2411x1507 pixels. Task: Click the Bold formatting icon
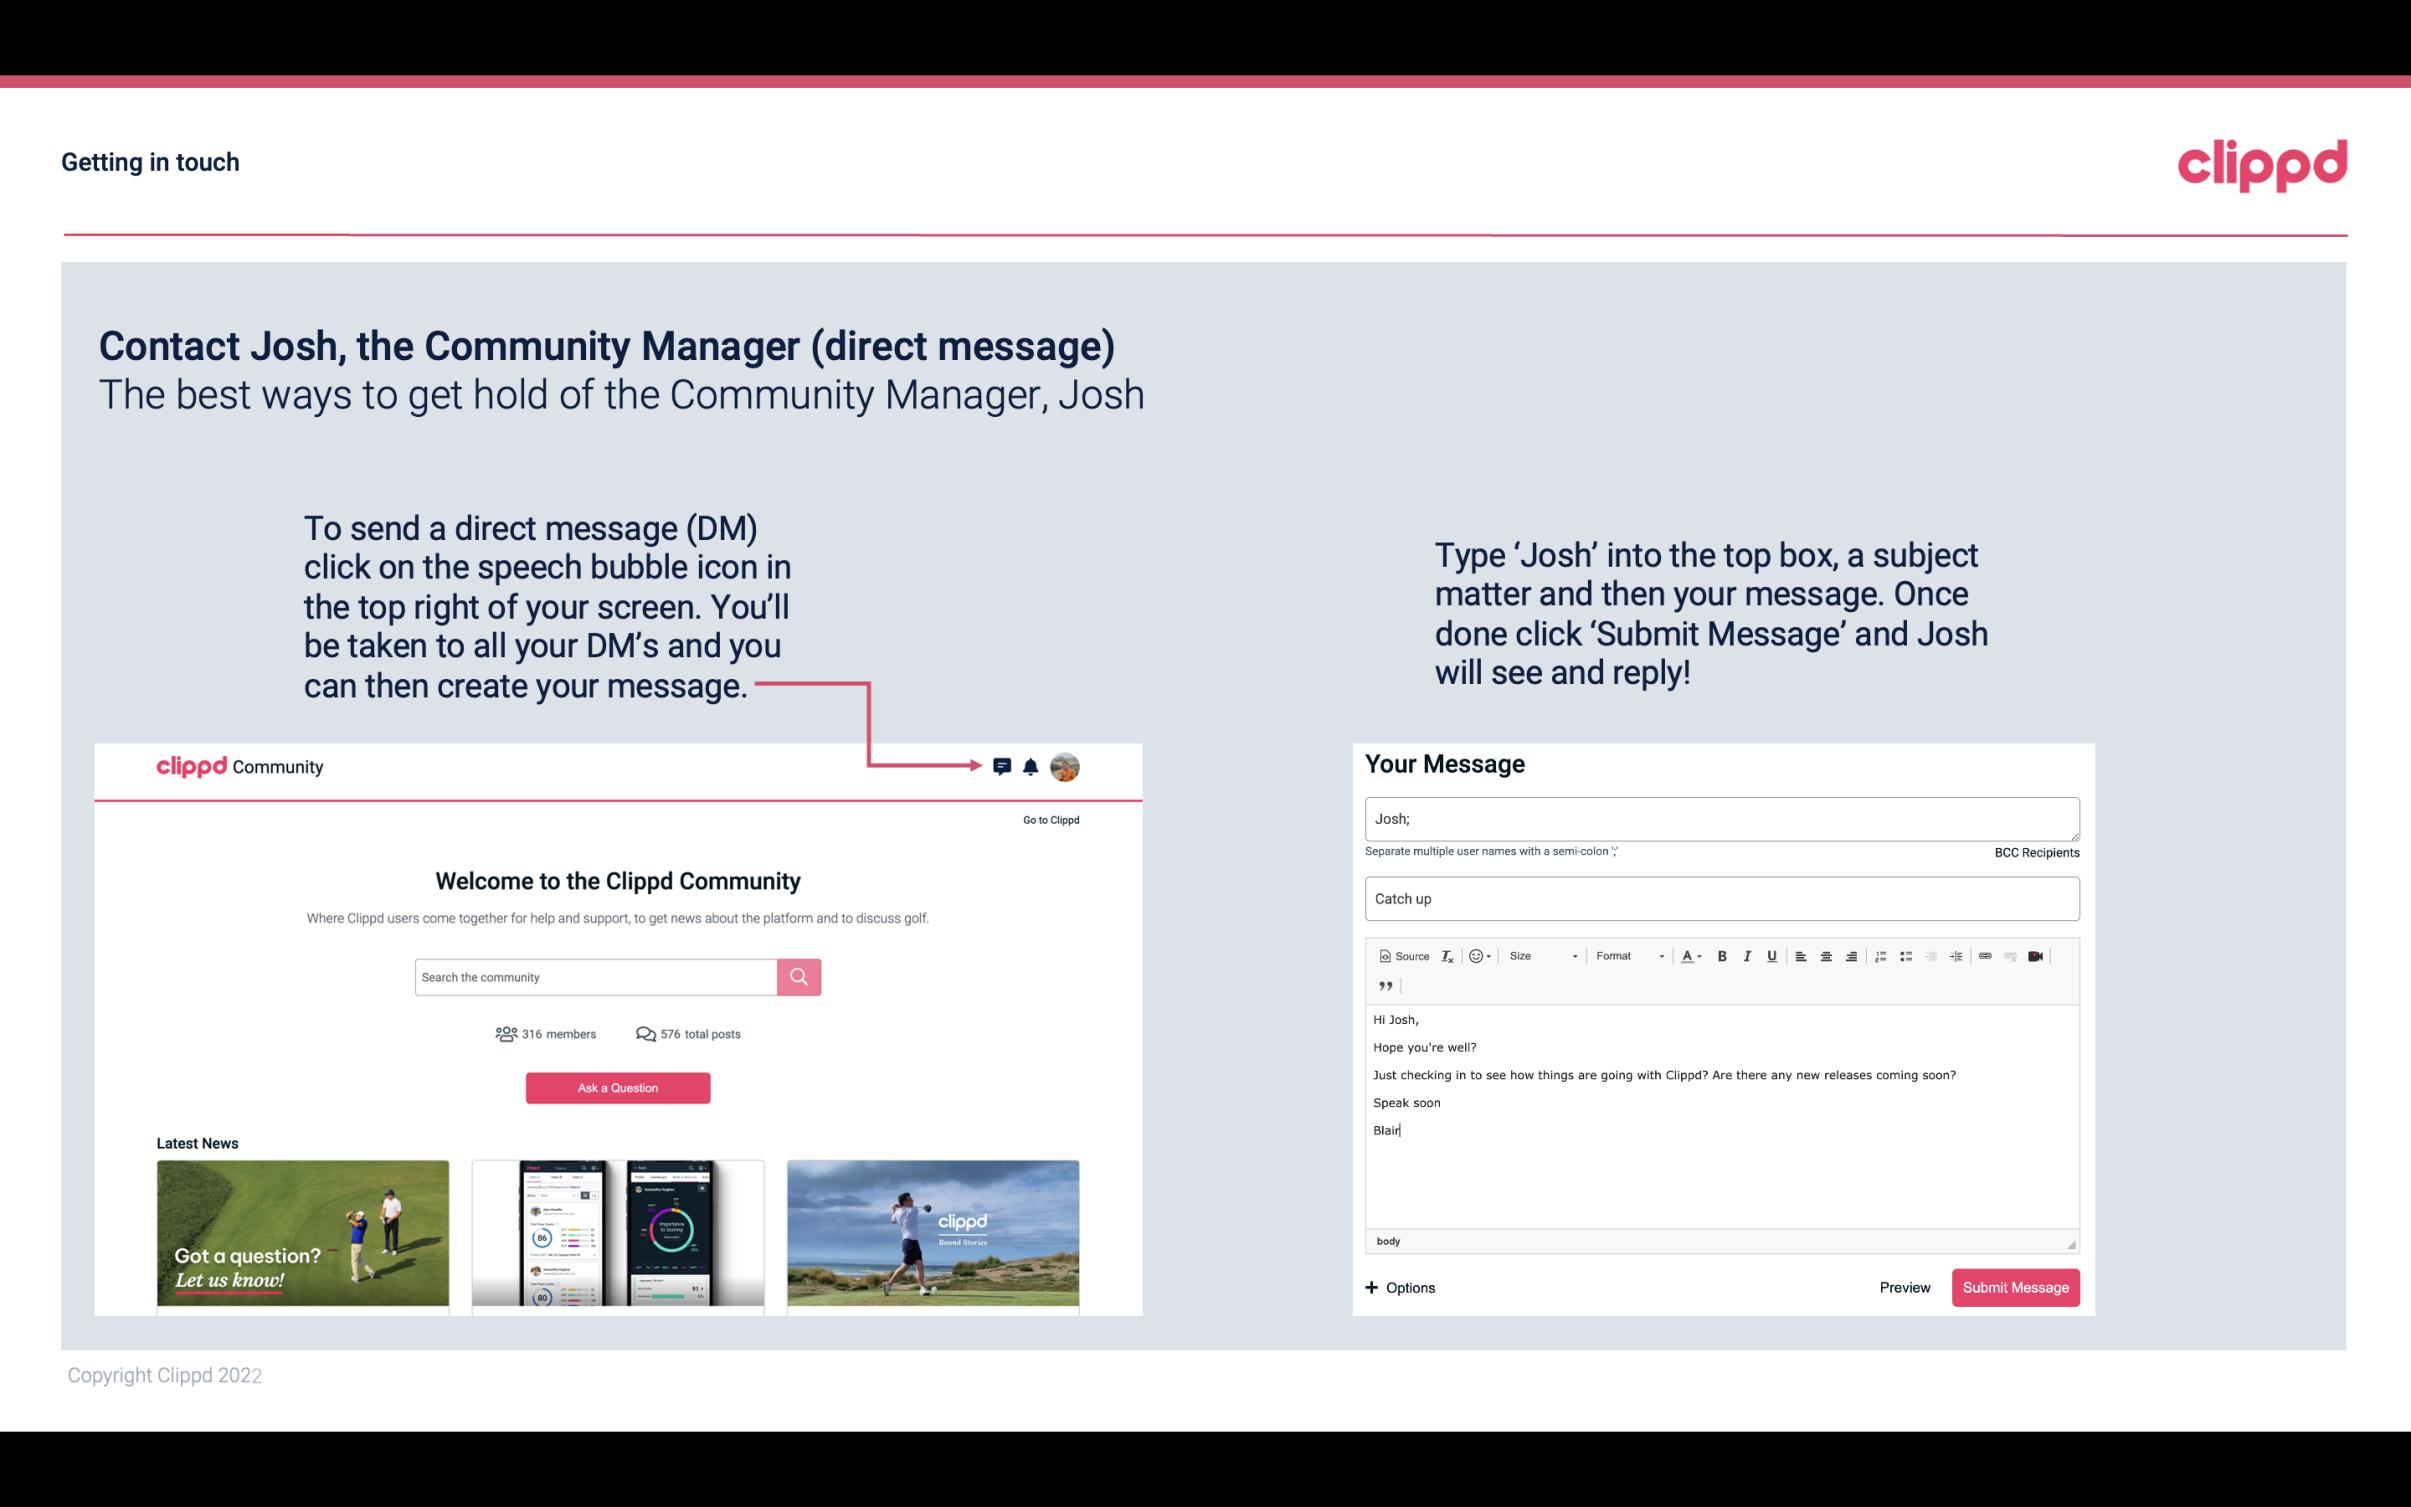(1722, 955)
